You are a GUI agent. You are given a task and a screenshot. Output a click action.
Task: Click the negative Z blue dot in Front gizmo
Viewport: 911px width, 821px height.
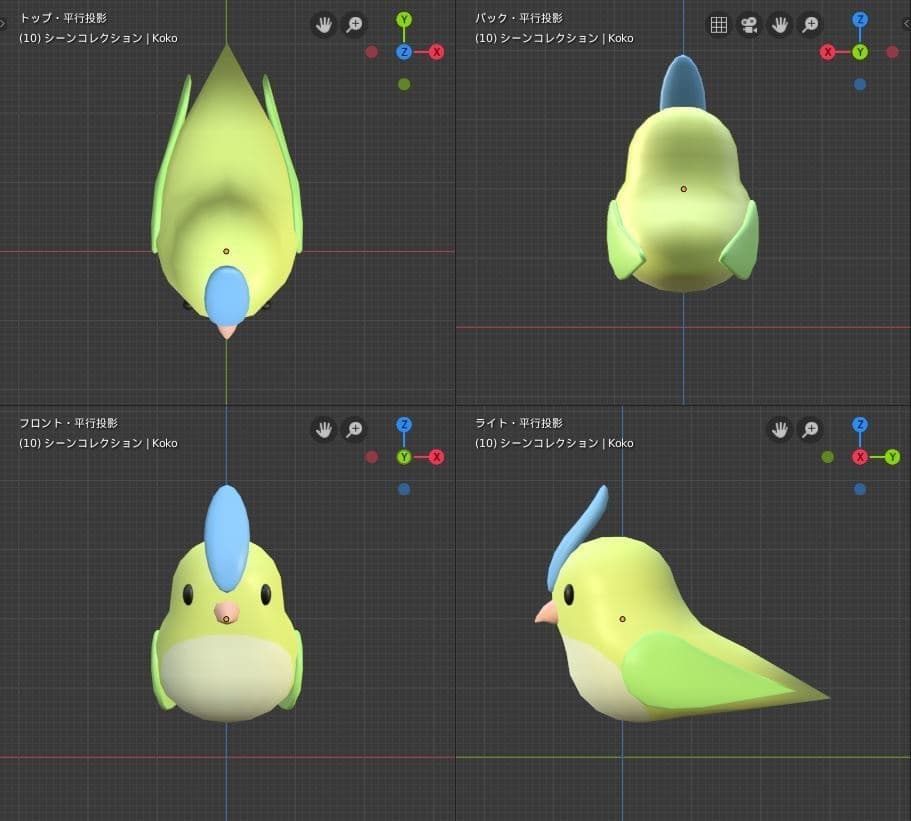404,489
